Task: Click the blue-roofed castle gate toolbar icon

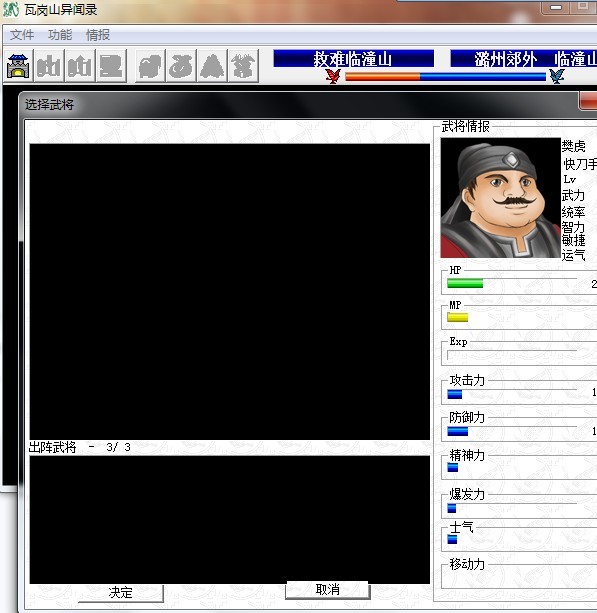Action: [18, 66]
